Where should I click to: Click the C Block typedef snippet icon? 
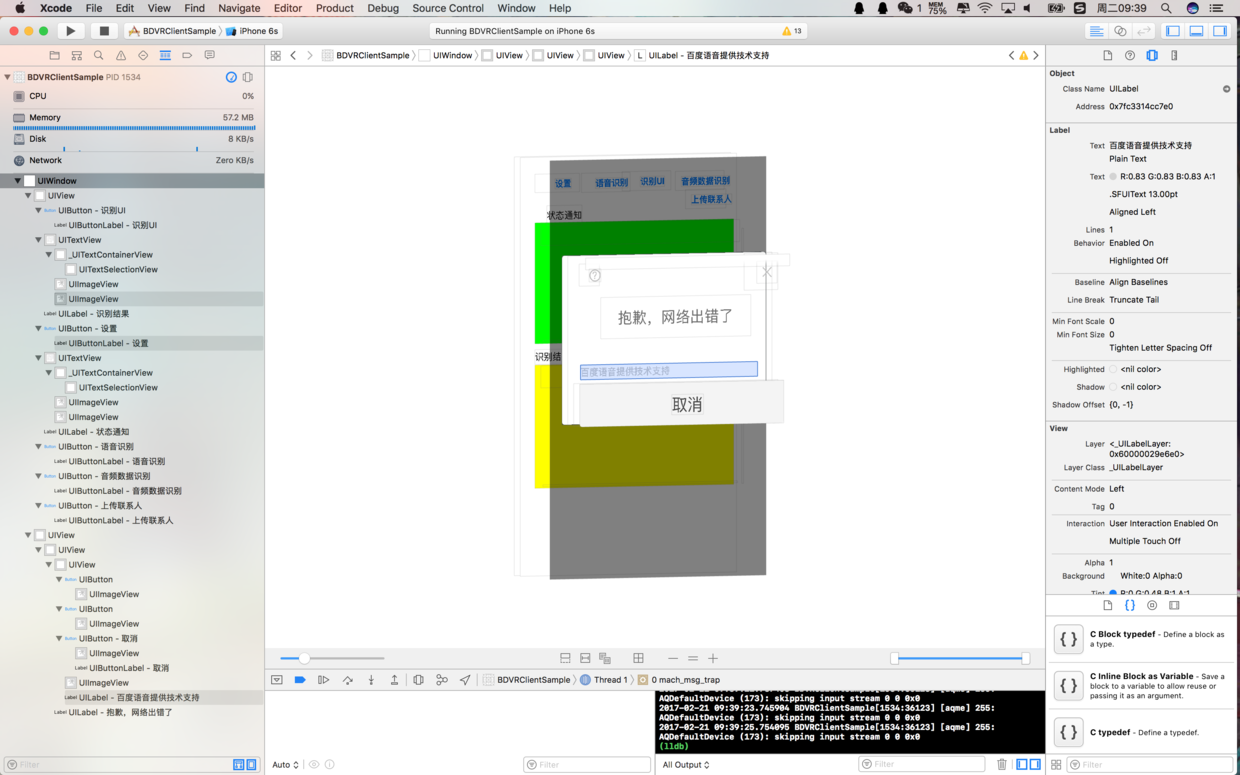click(x=1068, y=639)
